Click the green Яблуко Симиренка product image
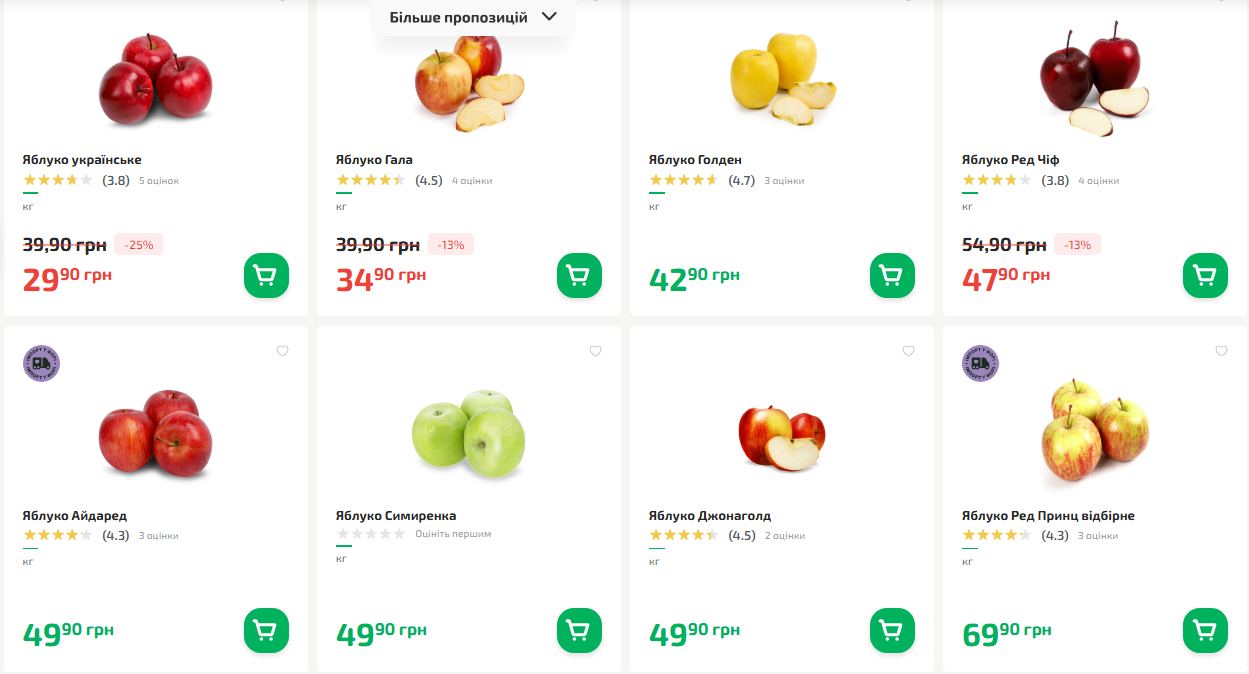The width and height of the screenshot is (1249, 674). coord(468,433)
